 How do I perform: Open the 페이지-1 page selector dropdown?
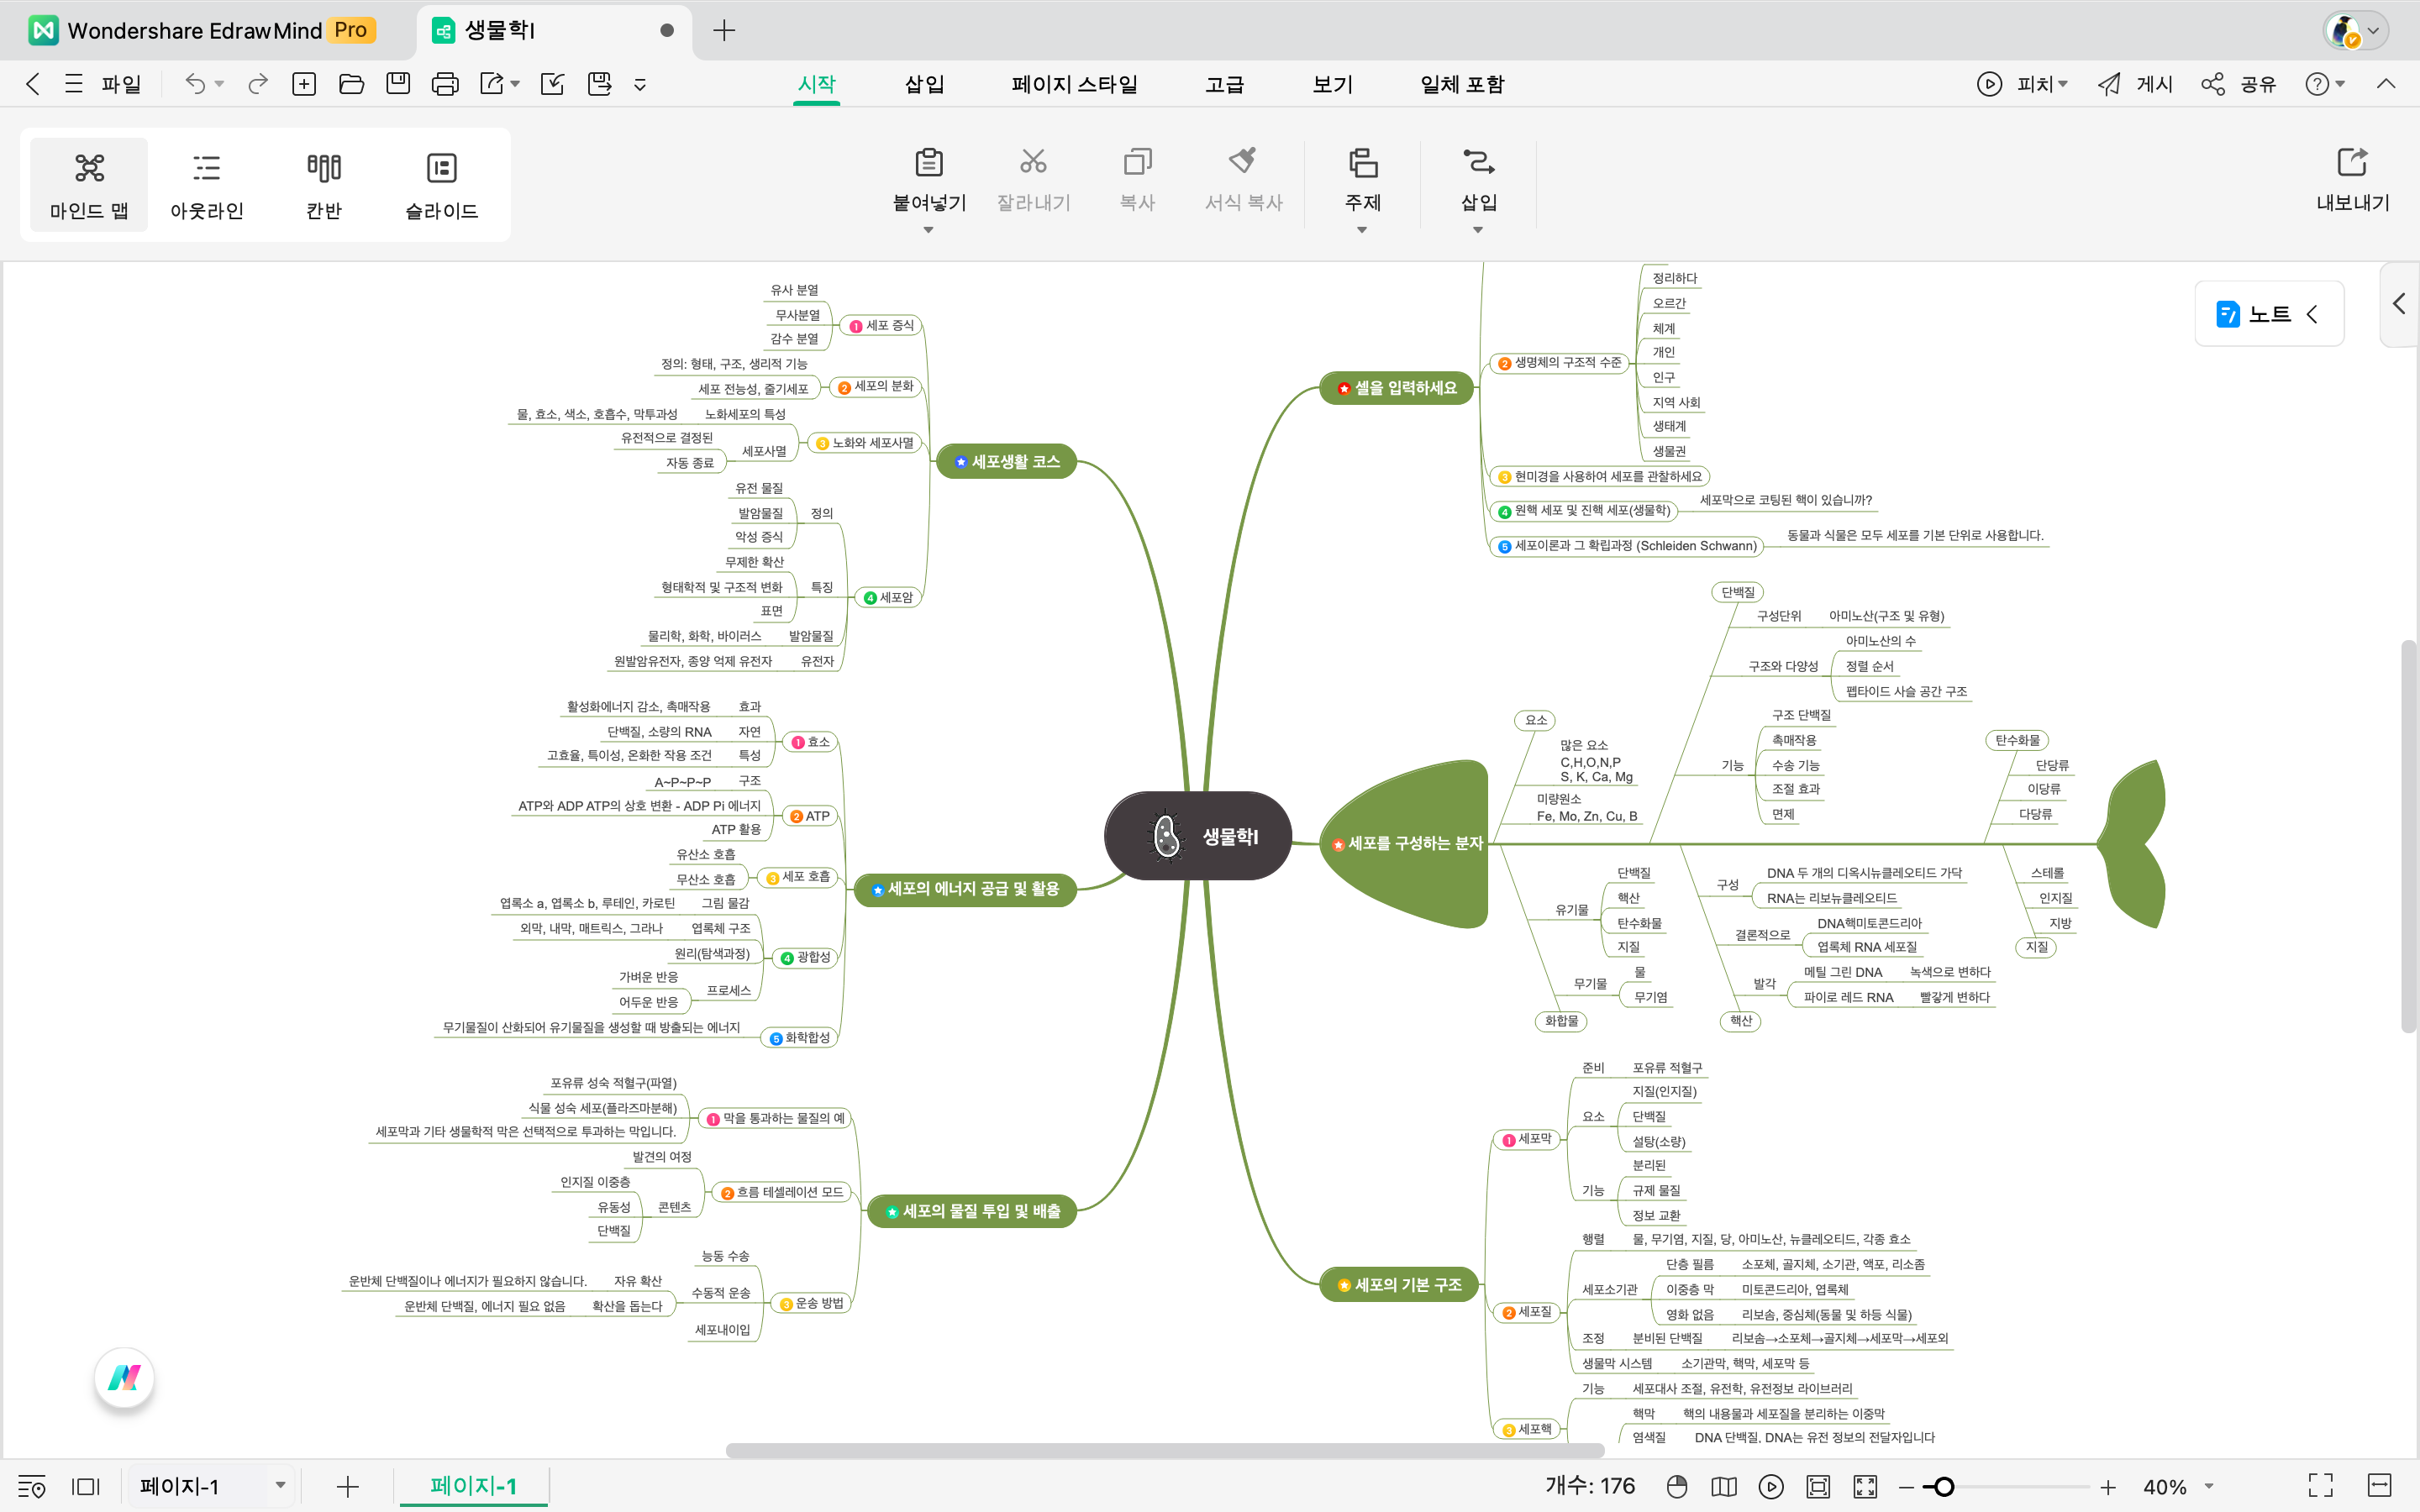[x=280, y=1486]
